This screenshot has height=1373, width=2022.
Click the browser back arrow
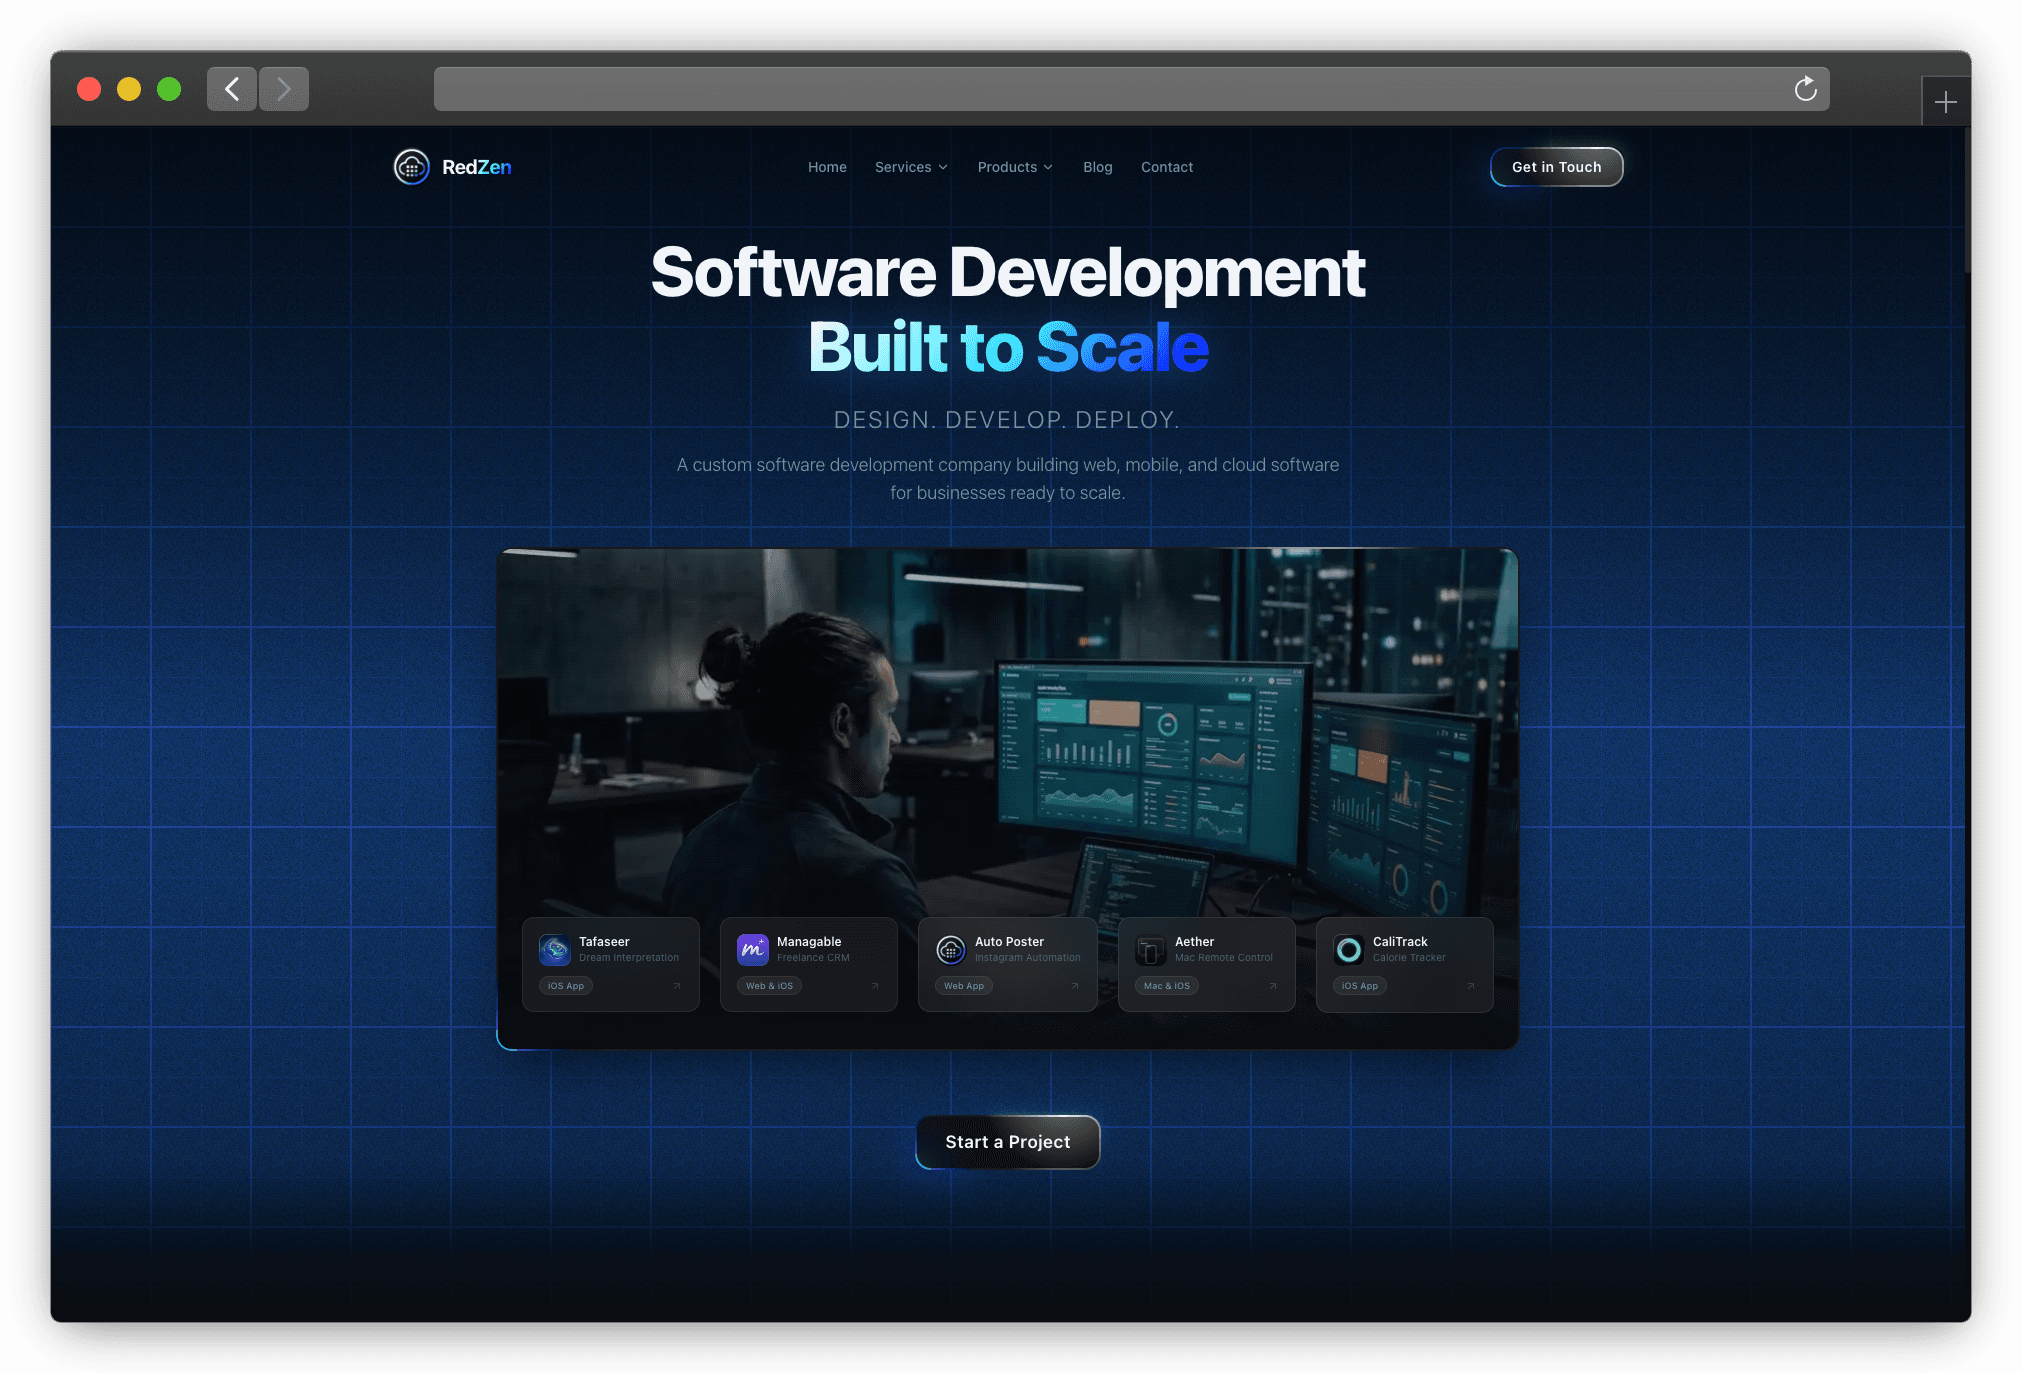coord(232,89)
